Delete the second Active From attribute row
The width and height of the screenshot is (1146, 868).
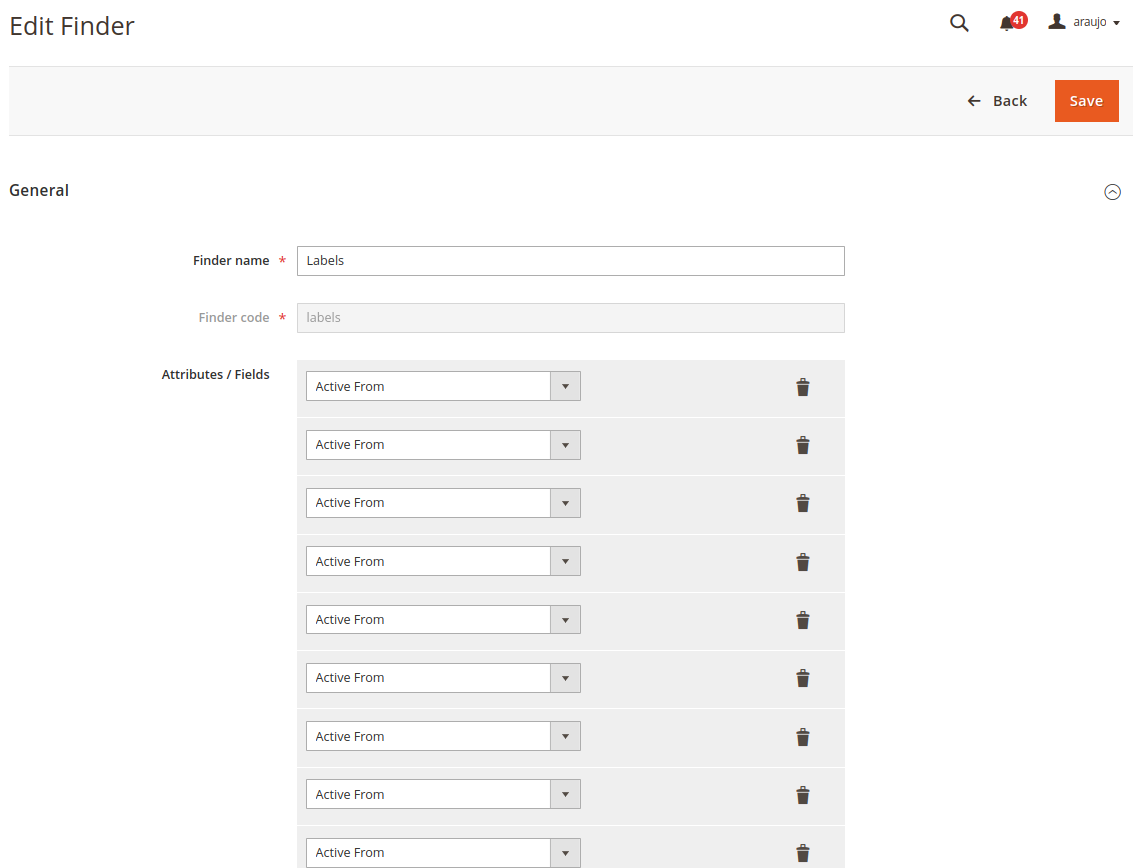[x=802, y=445]
